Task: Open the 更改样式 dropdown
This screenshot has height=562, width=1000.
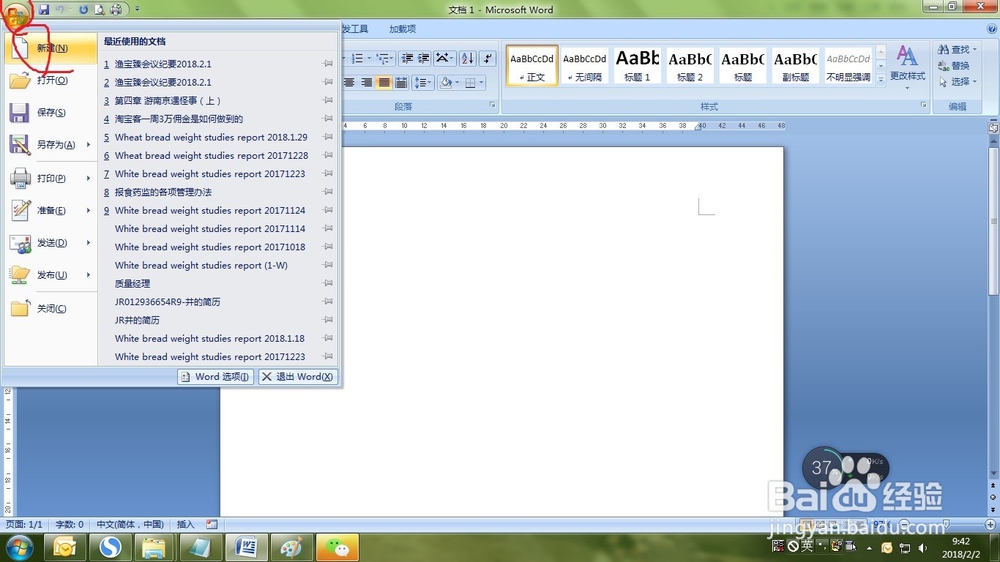Action: [x=908, y=68]
